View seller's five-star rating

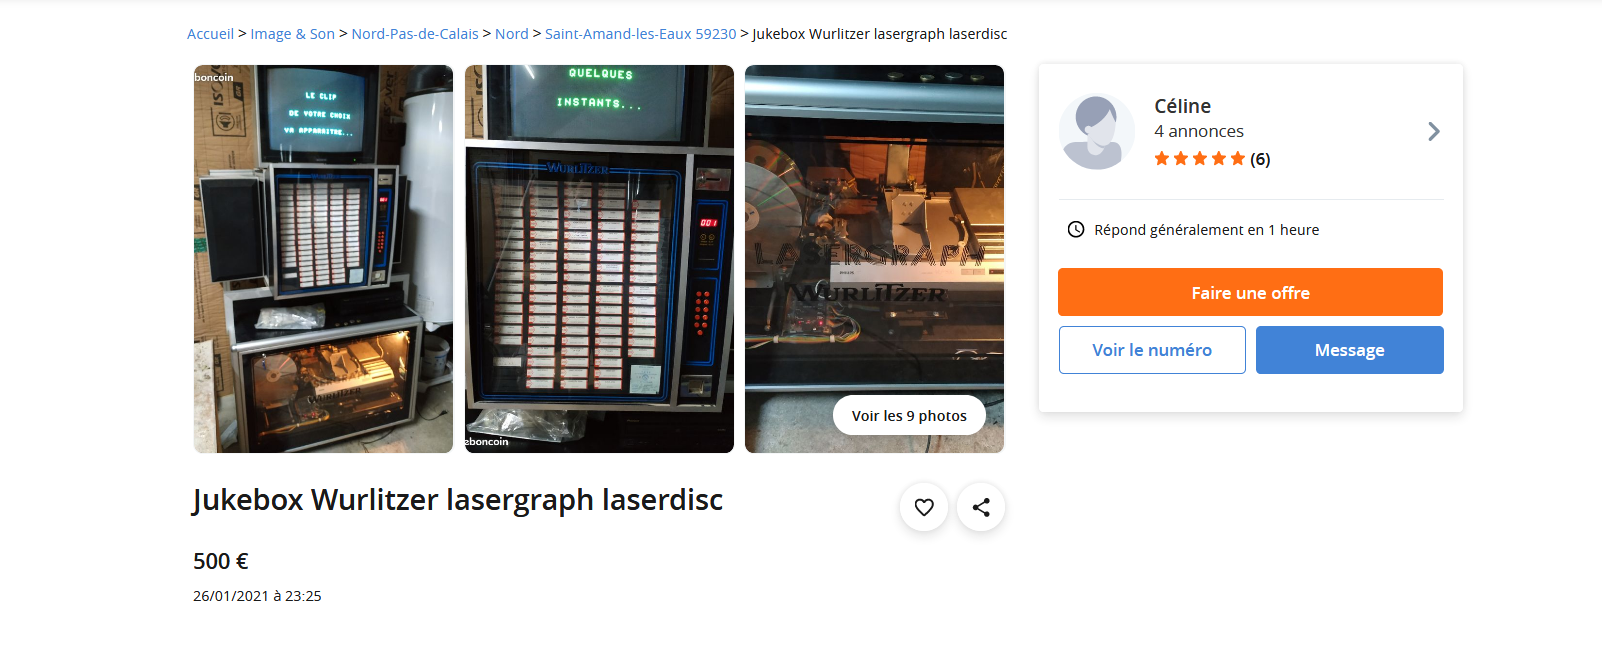1199,158
